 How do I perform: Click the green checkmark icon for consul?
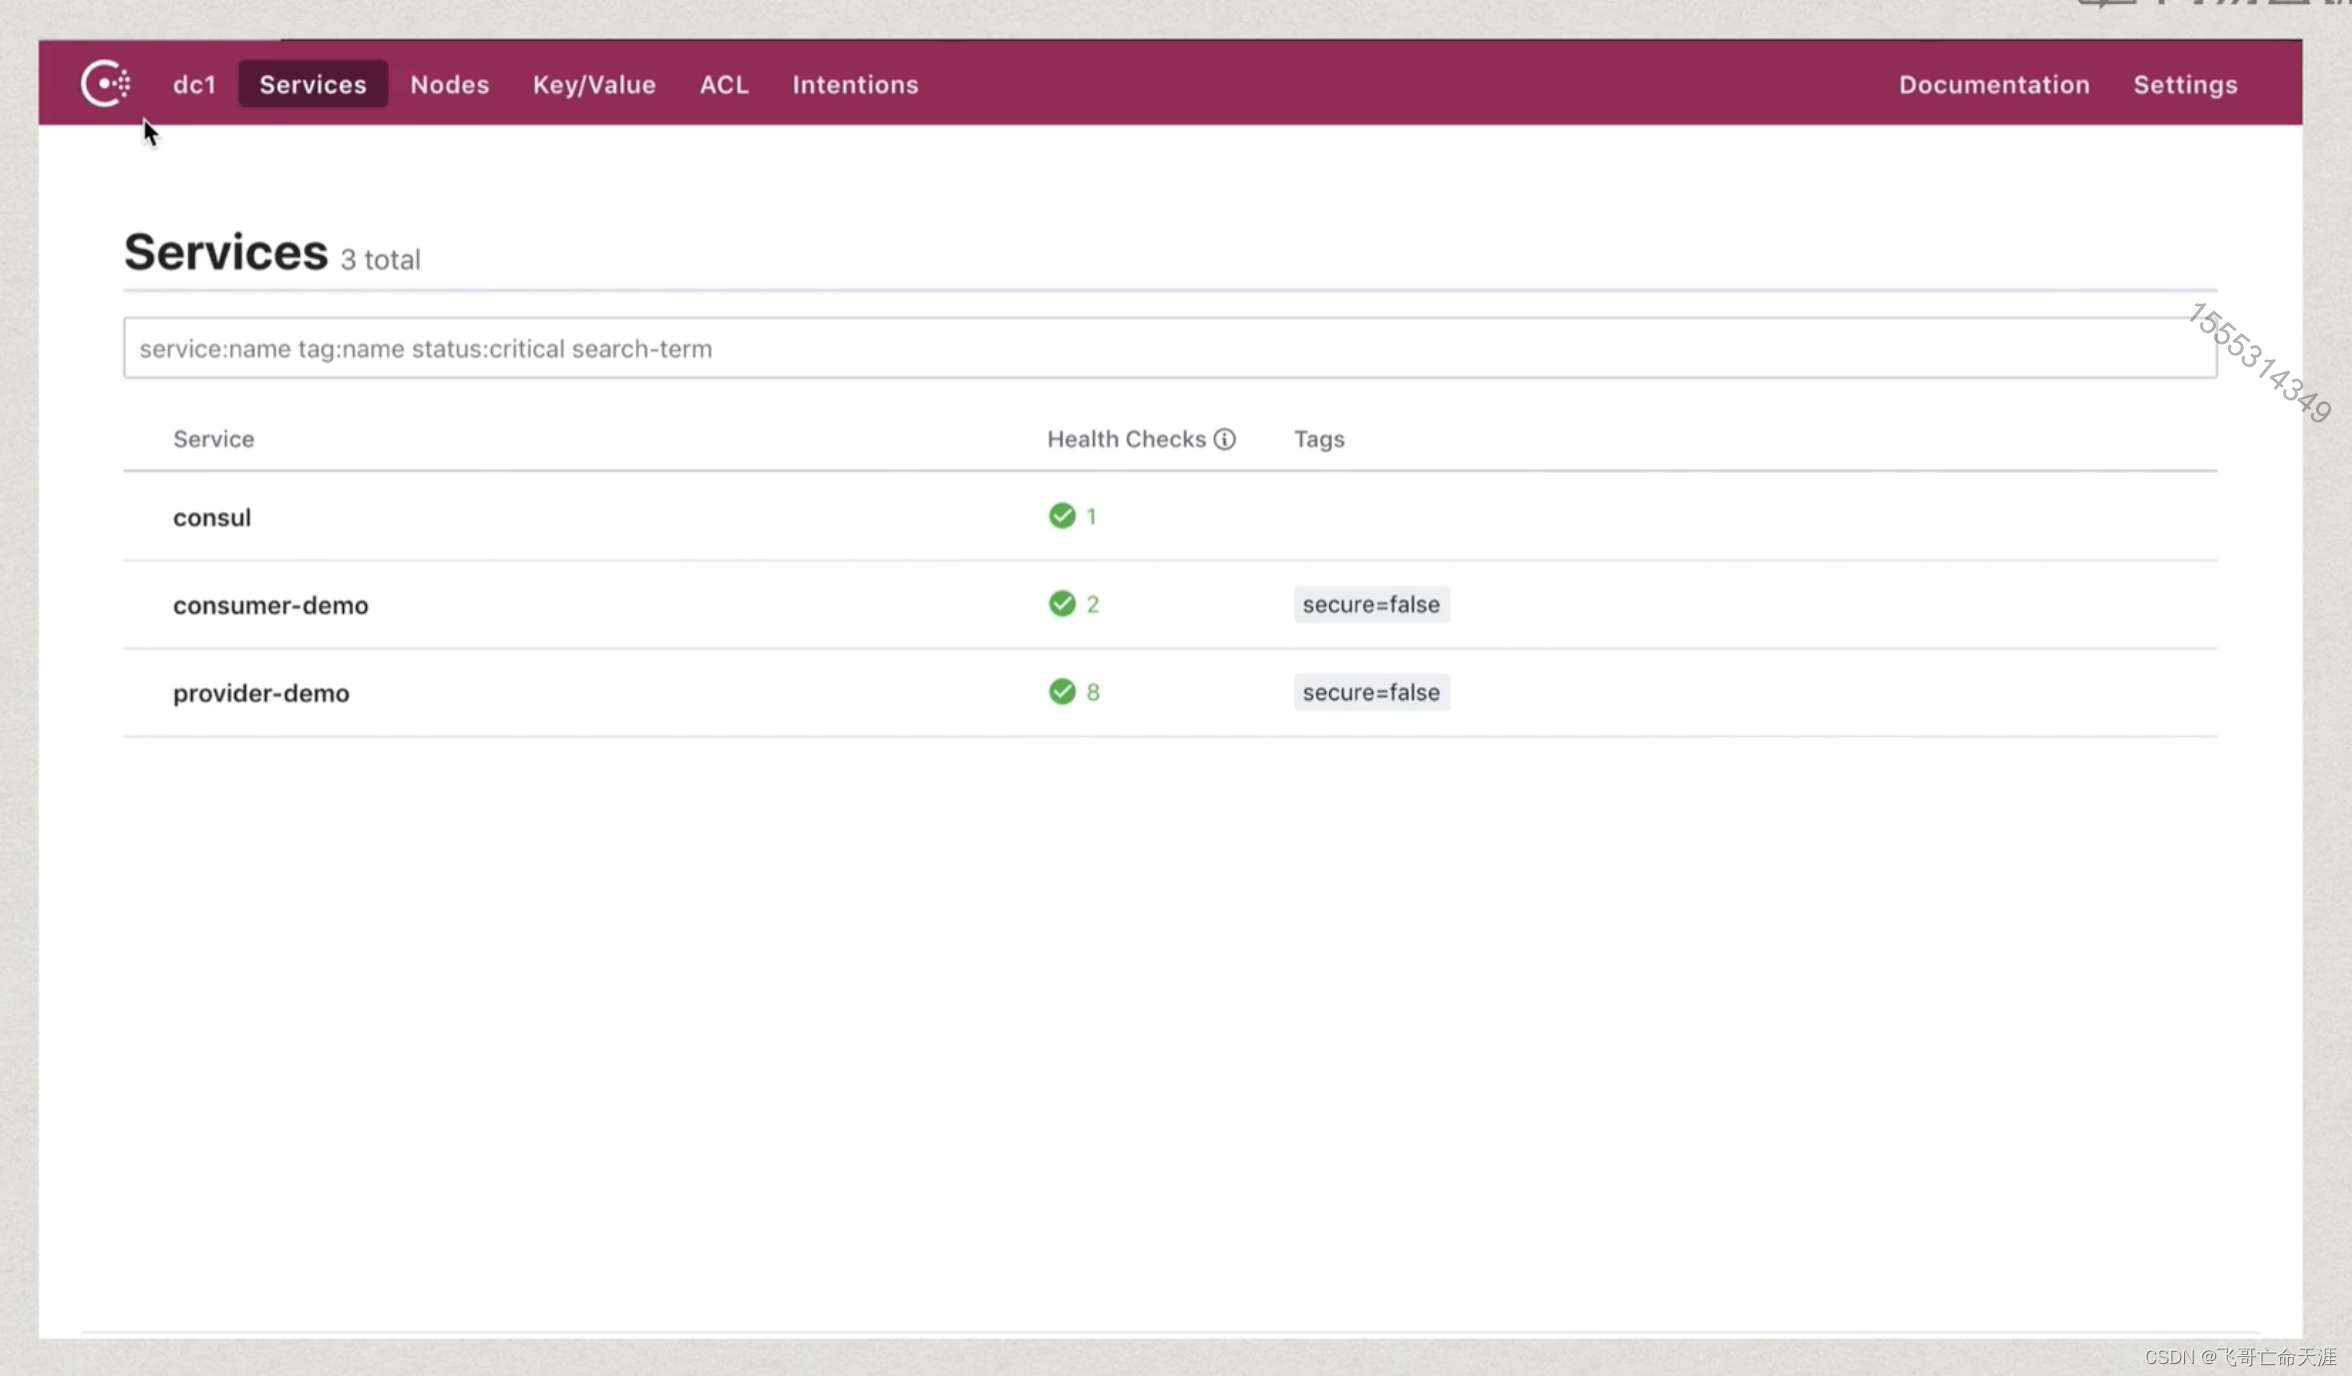coord(1061,516)
